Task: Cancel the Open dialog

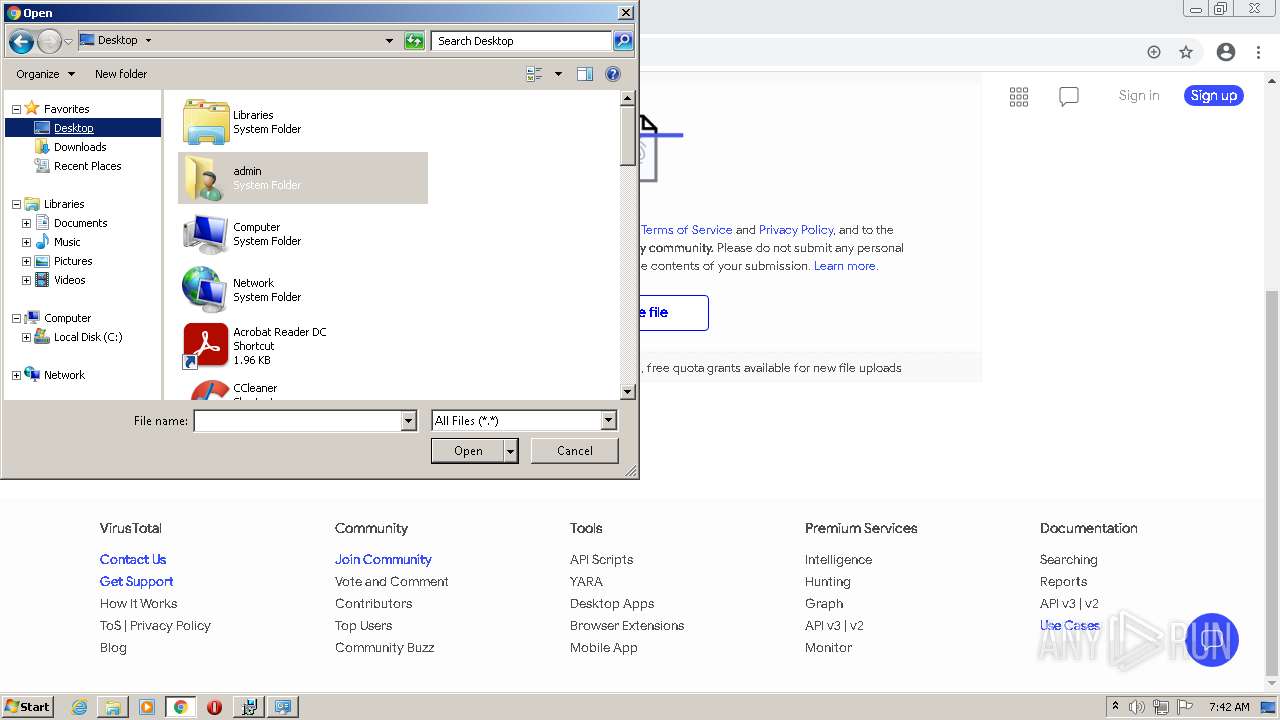Action: click(574, 451)
